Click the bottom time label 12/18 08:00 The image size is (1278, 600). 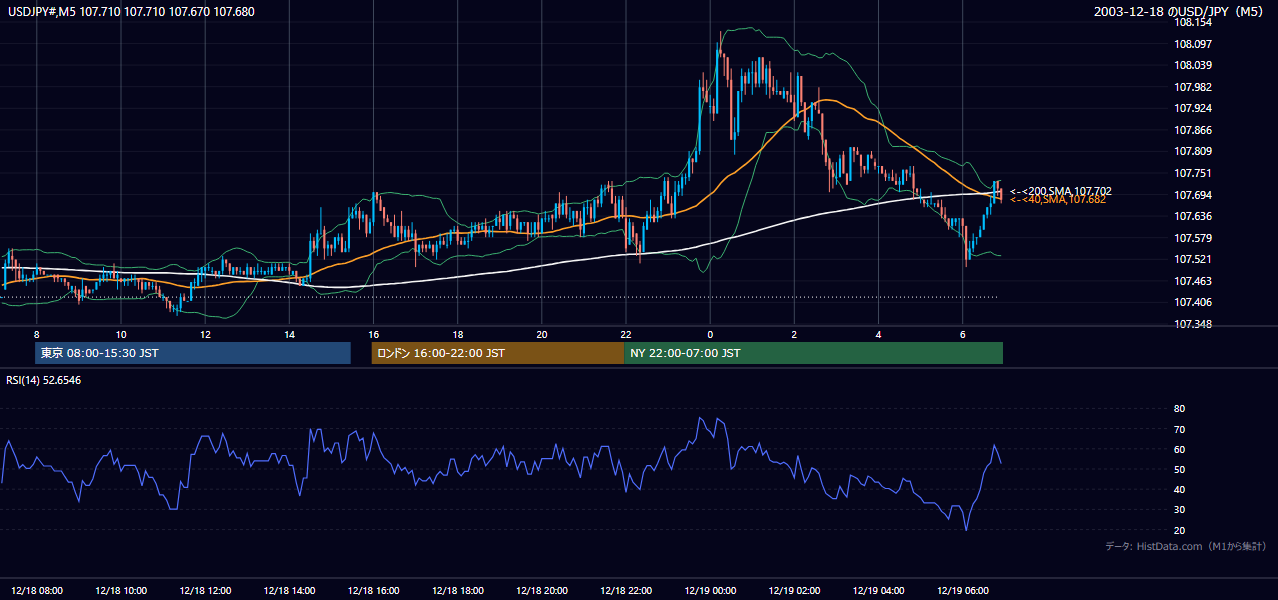coord(37,590)
